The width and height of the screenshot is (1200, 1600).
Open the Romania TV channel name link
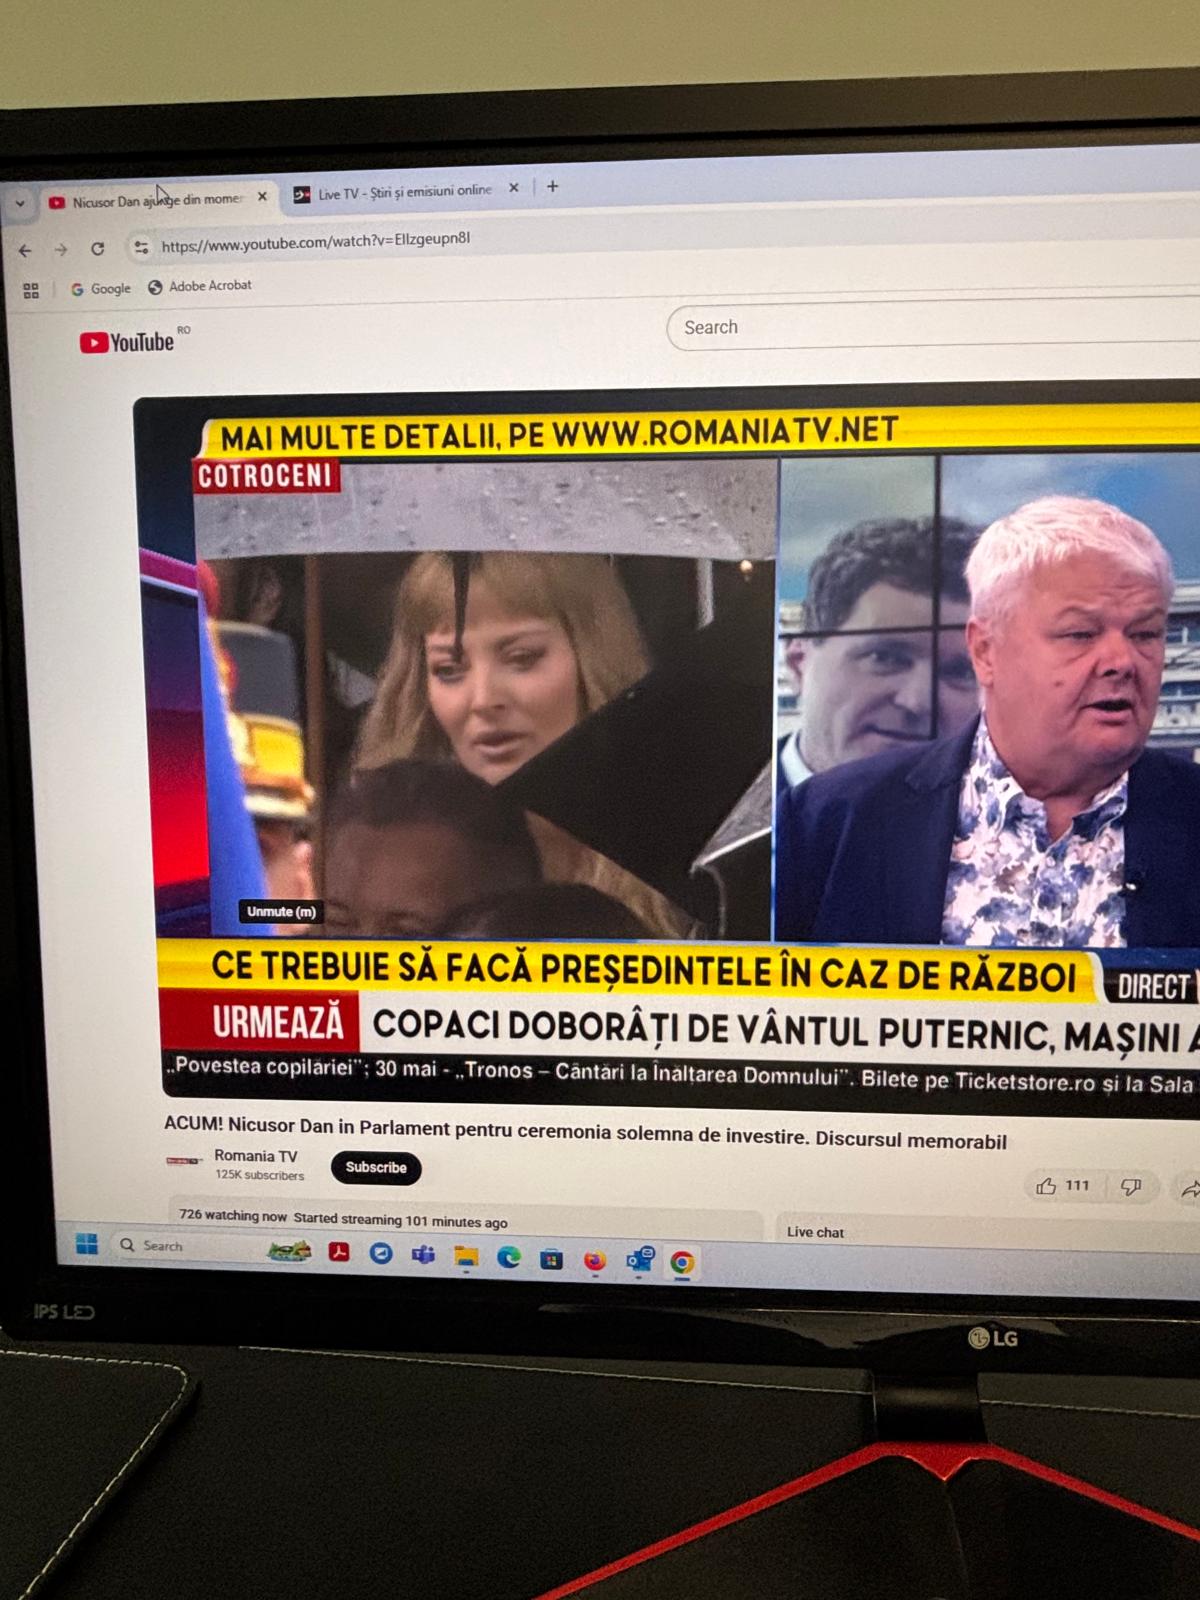click(255, 1155)
